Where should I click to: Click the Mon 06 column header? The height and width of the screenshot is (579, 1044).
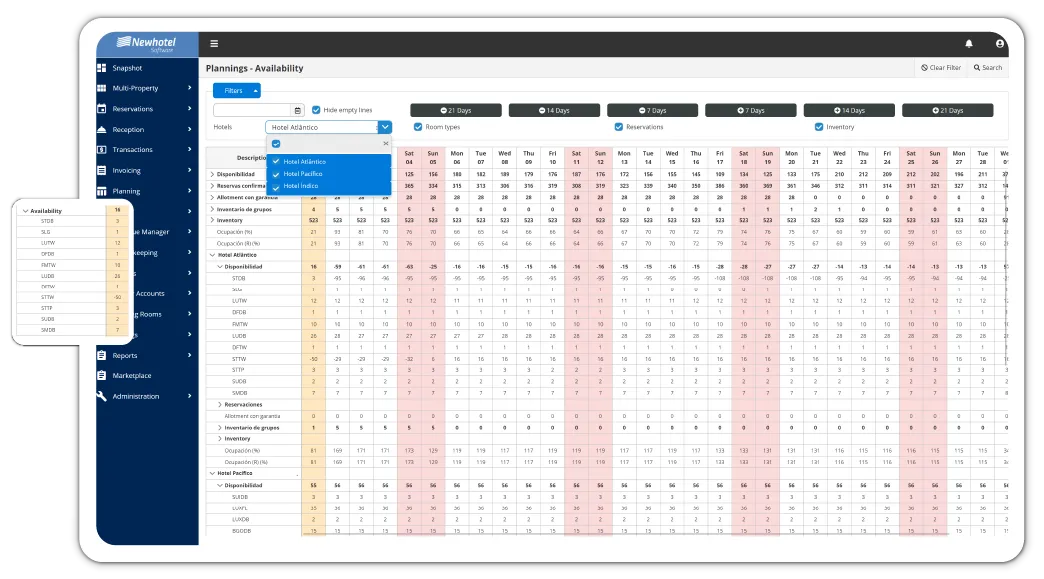(457, 158)
